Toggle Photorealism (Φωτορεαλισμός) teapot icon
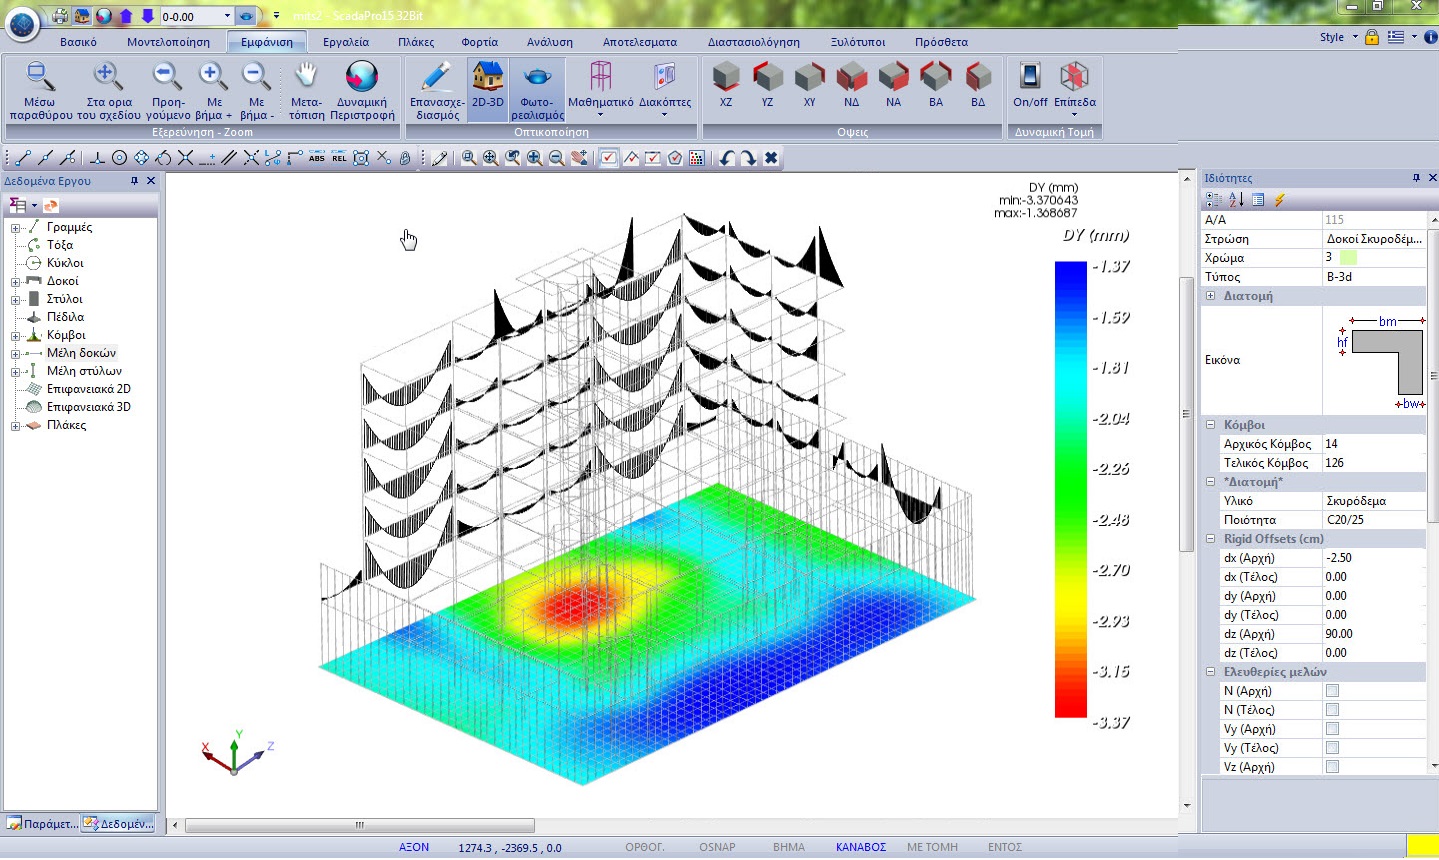The image size is (1439, 860). pos(537,90)
